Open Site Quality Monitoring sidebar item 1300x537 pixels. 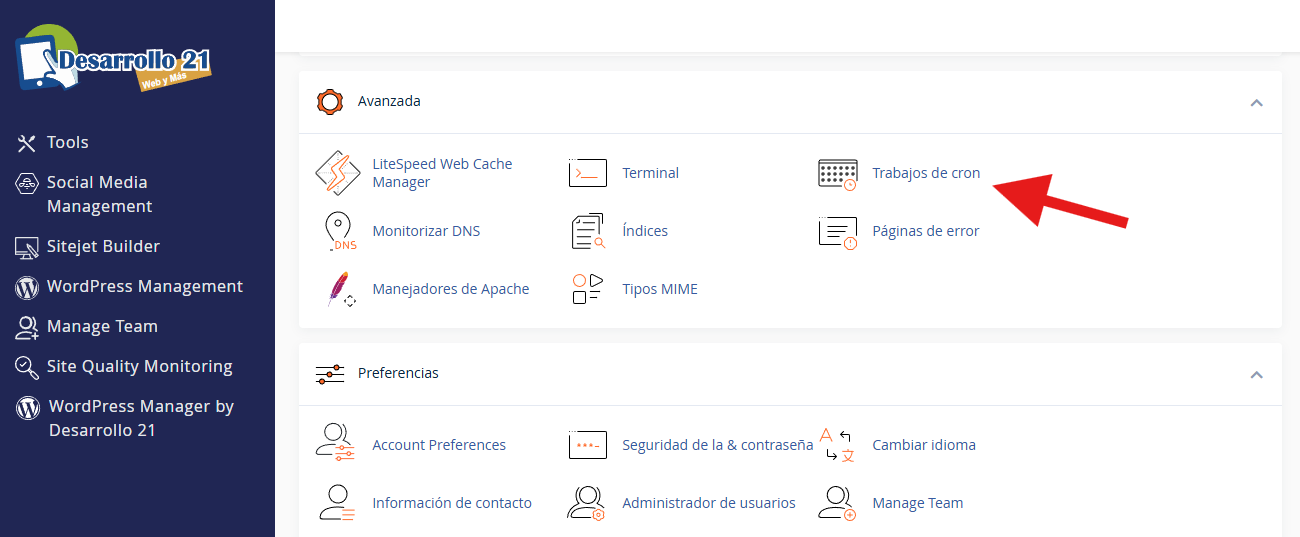(x=139, y=367)
